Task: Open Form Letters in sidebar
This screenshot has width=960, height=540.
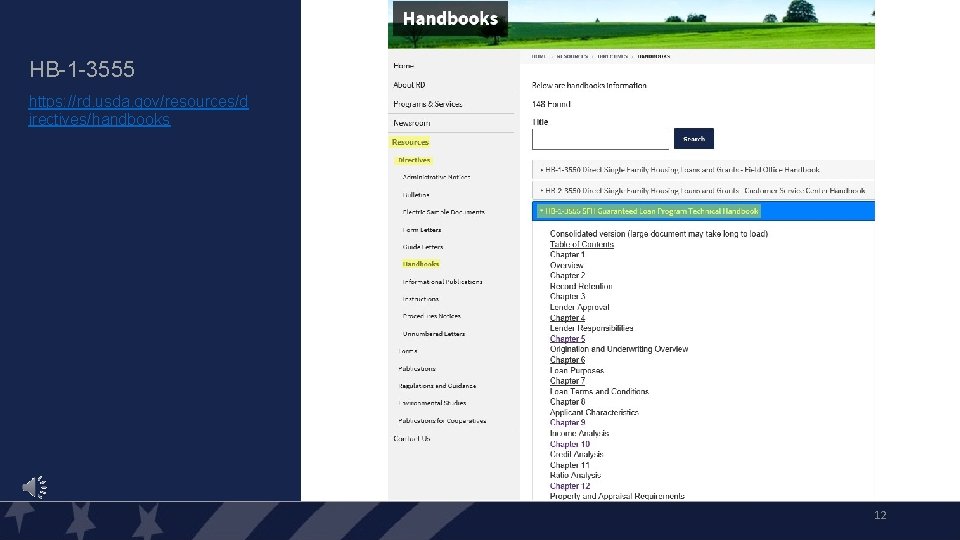Action: [422, 230]
